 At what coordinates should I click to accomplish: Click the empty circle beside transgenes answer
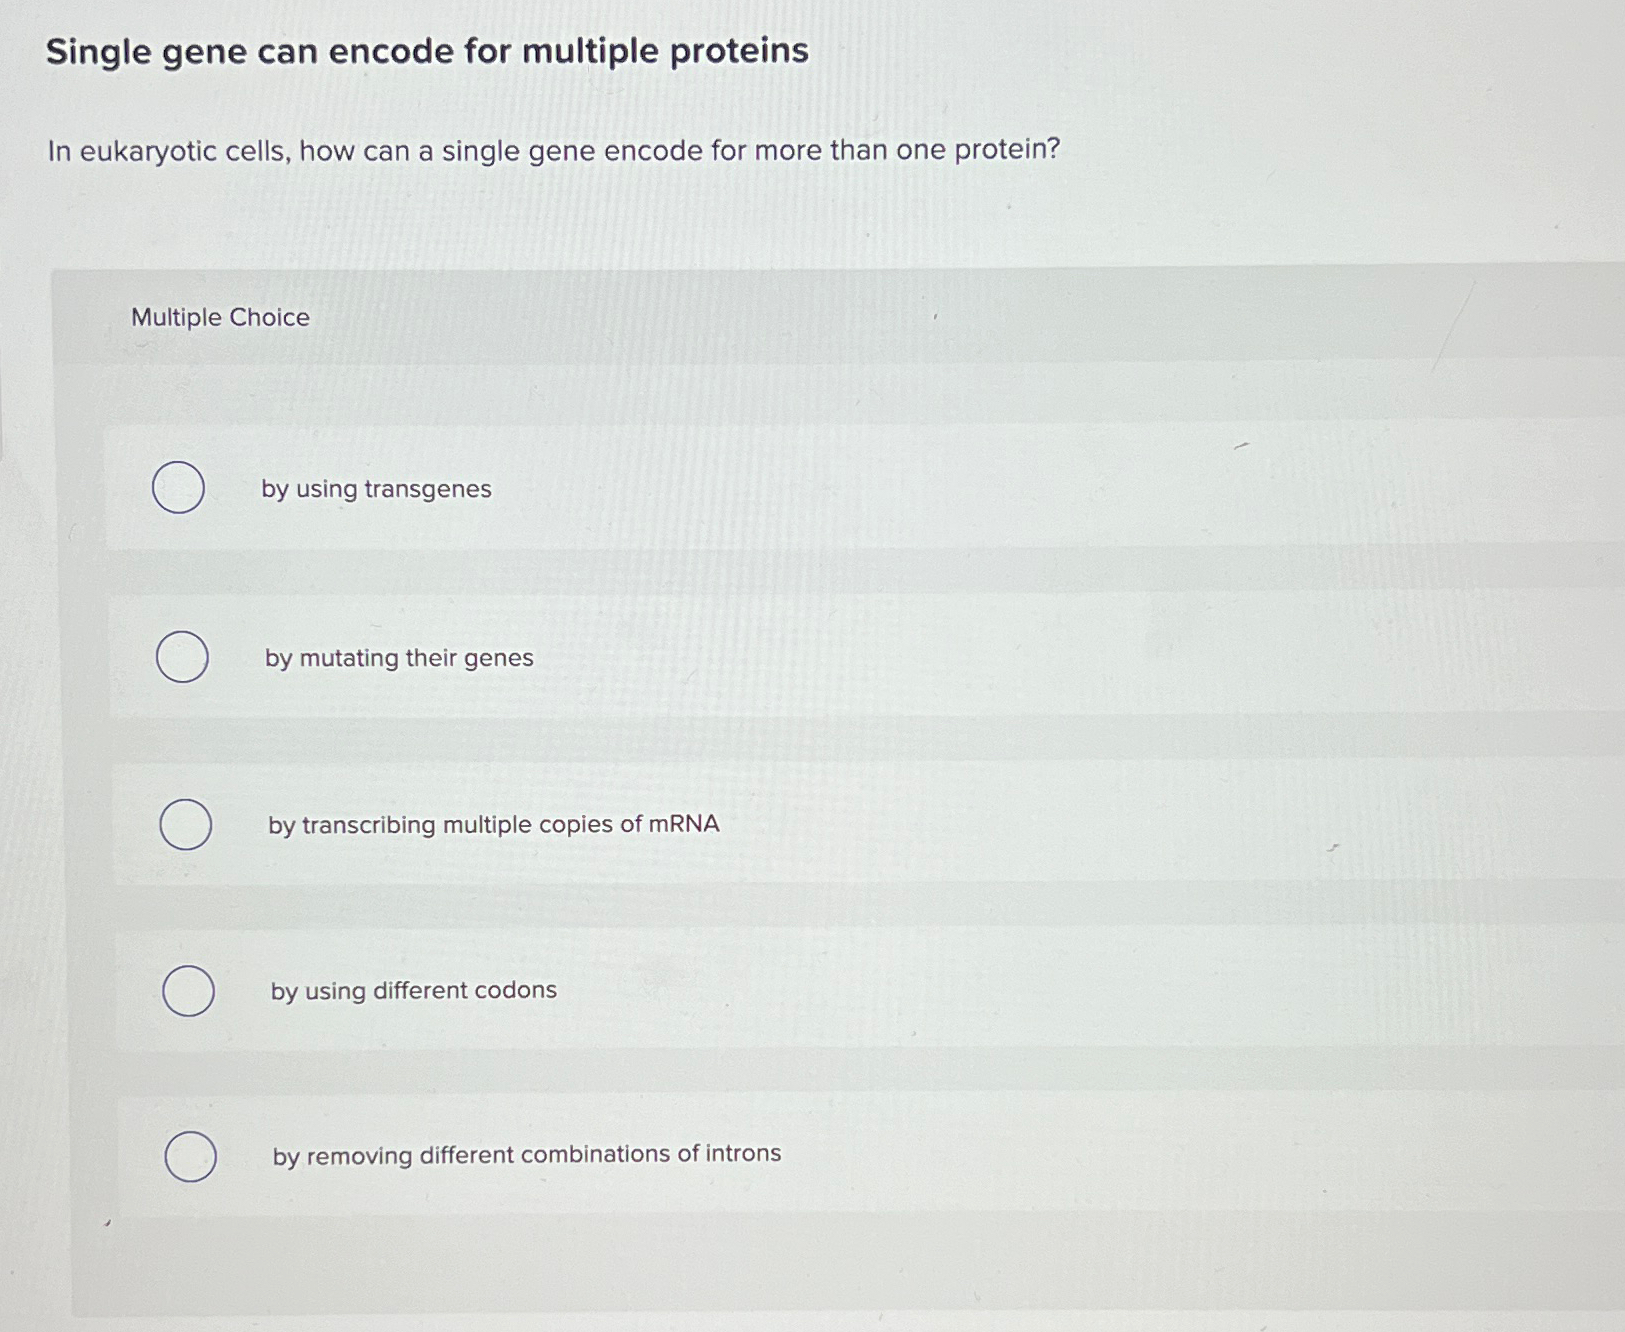(181, 488)
